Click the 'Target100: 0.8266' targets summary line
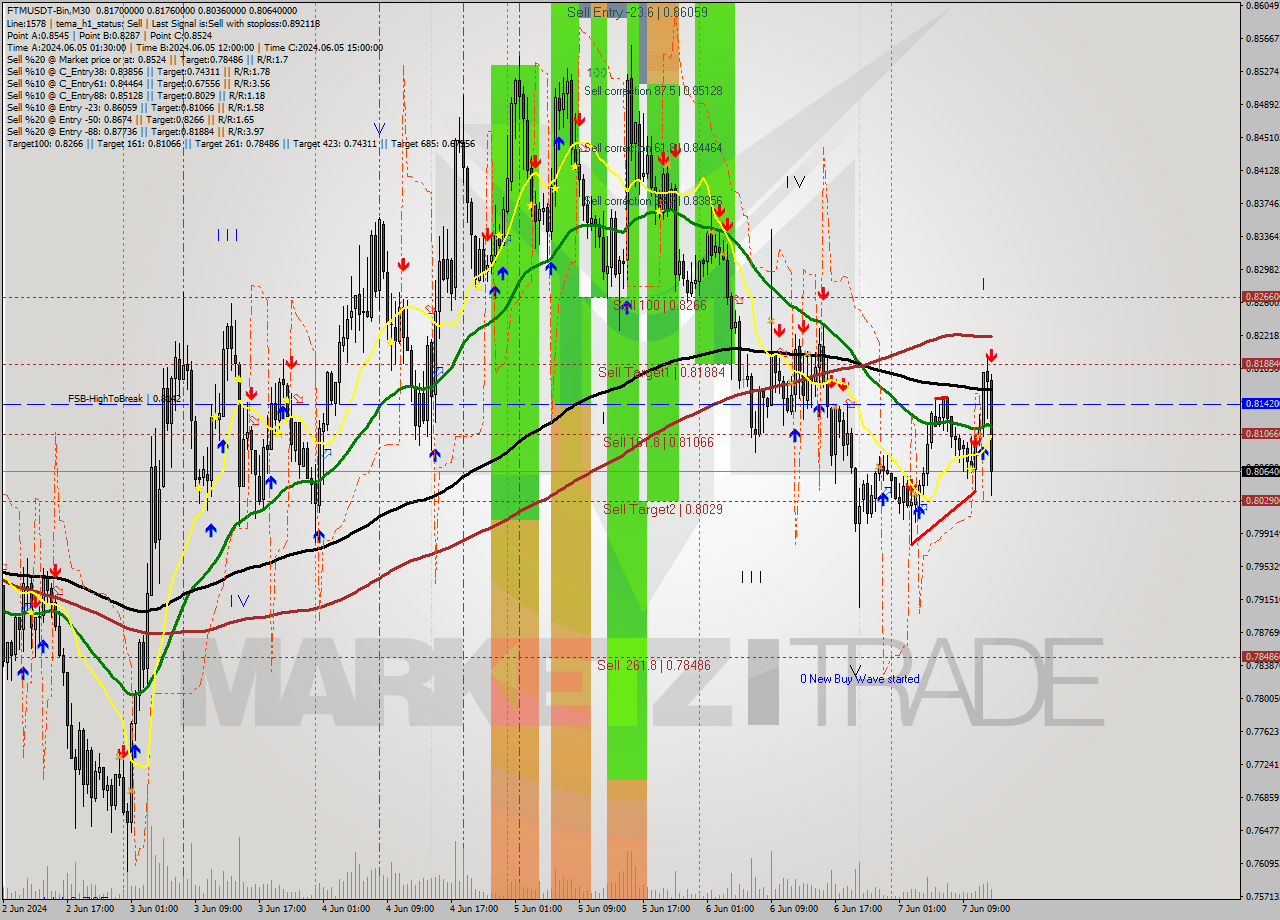 click(240, 143)
